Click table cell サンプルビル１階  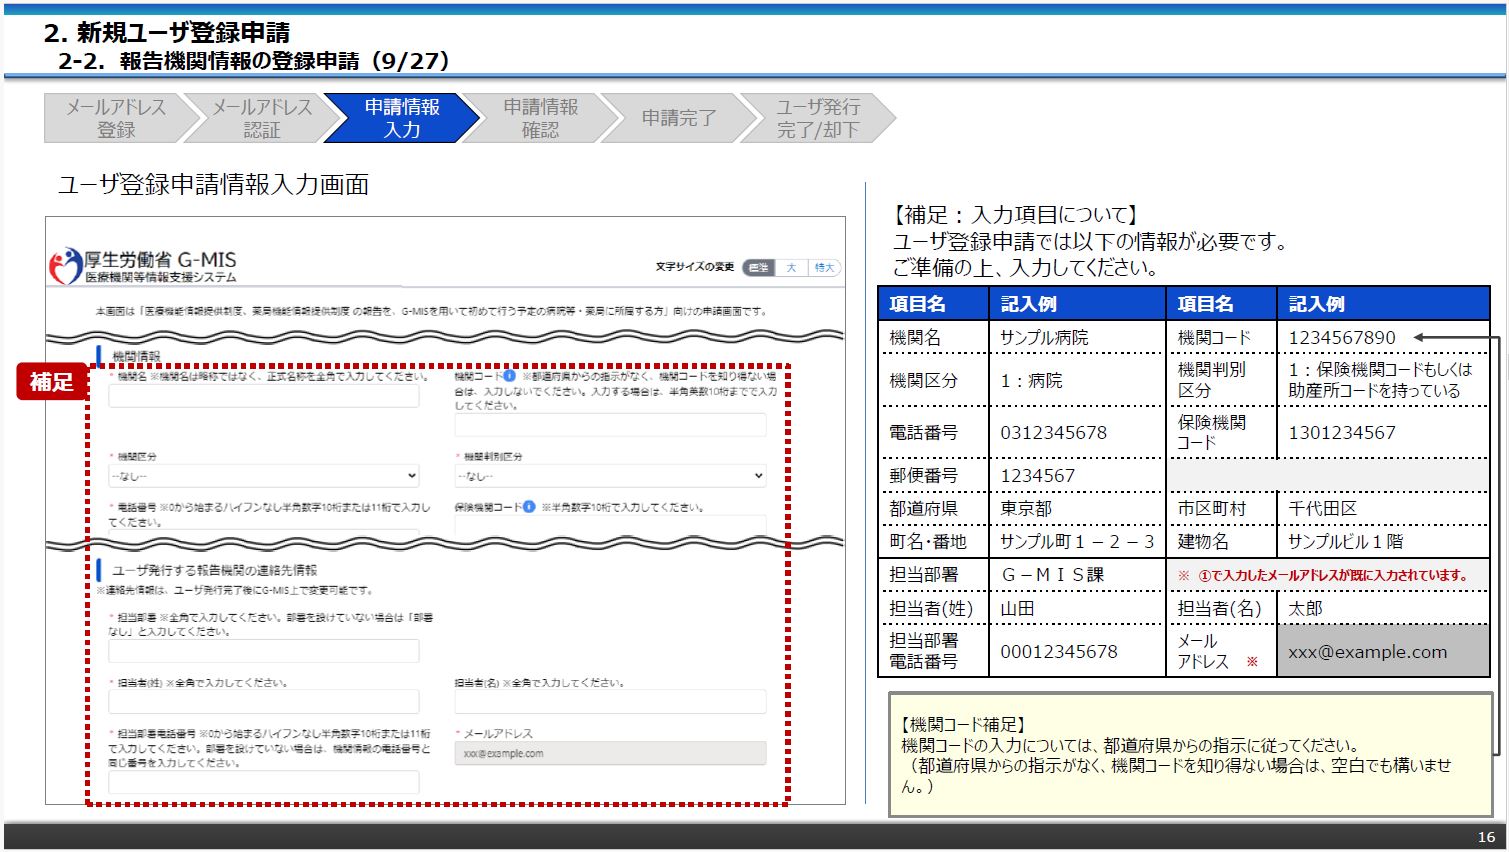pyautogui.click(x=1383, y=541)
